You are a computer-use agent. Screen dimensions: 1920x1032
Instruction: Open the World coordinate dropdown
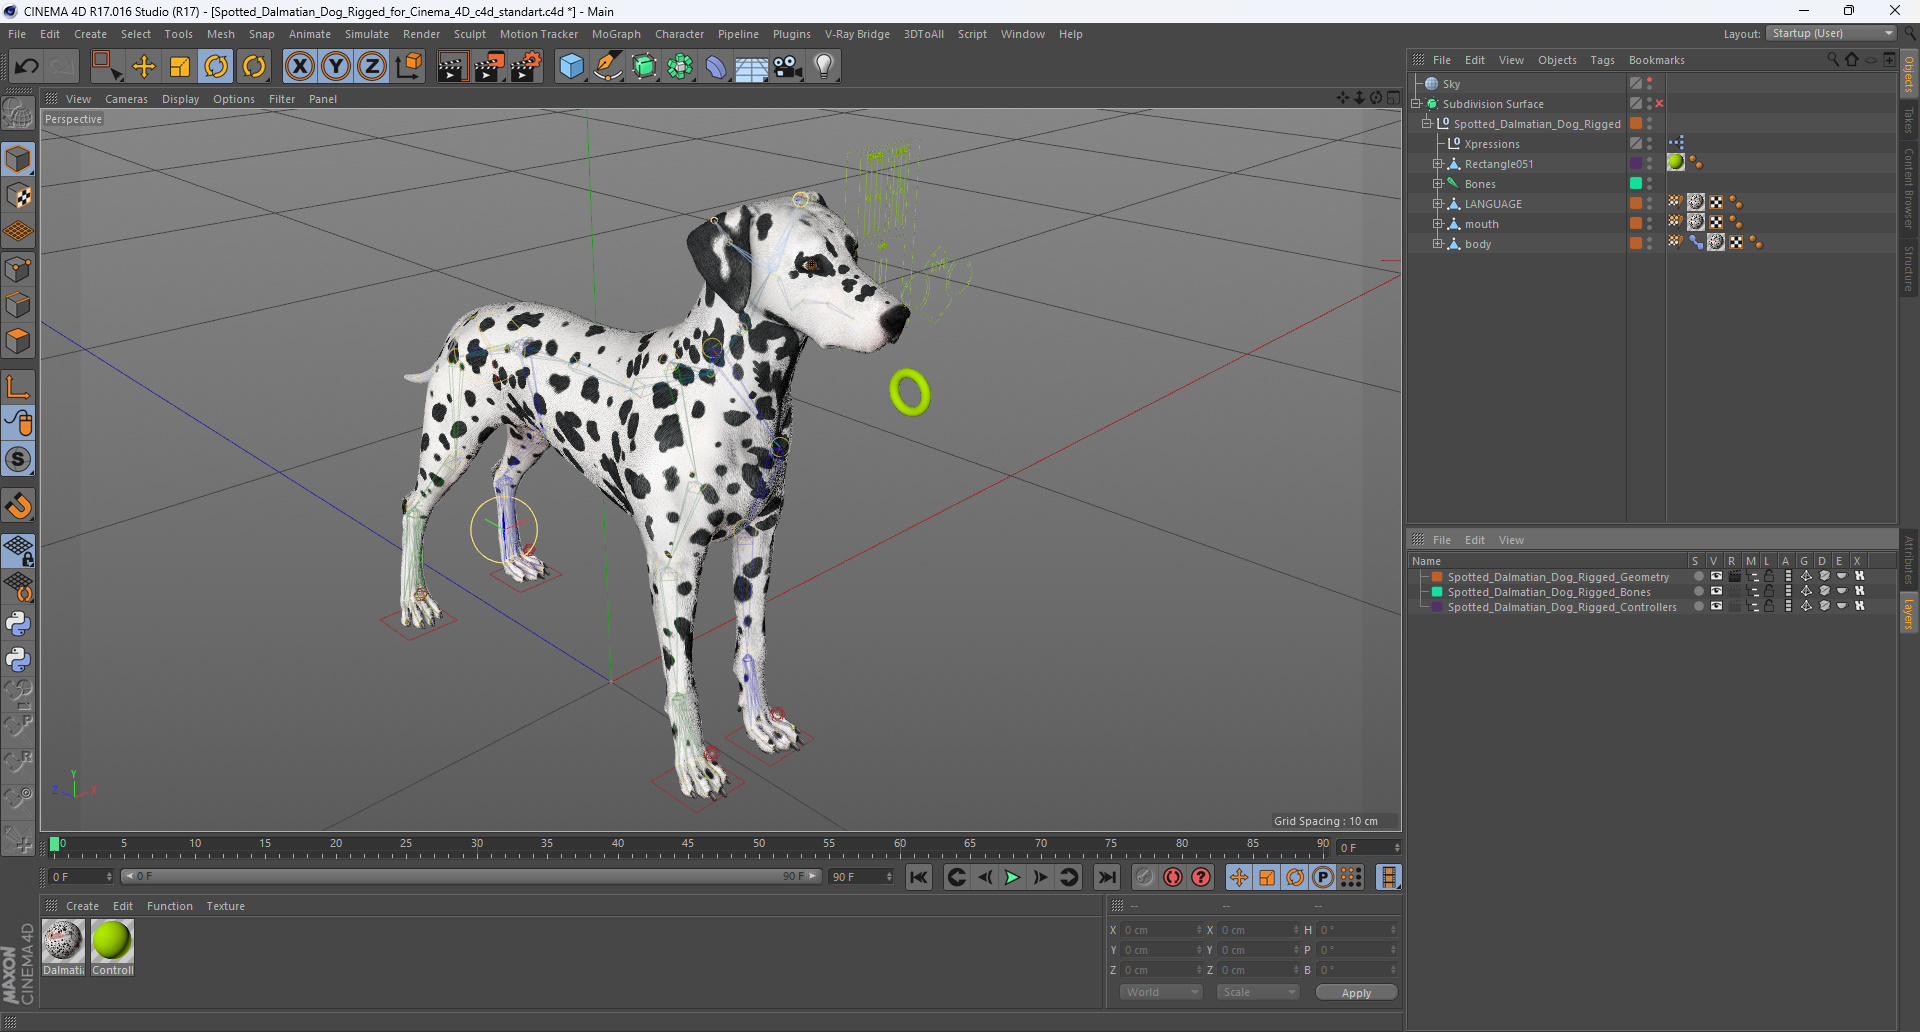pos(1160,992)
